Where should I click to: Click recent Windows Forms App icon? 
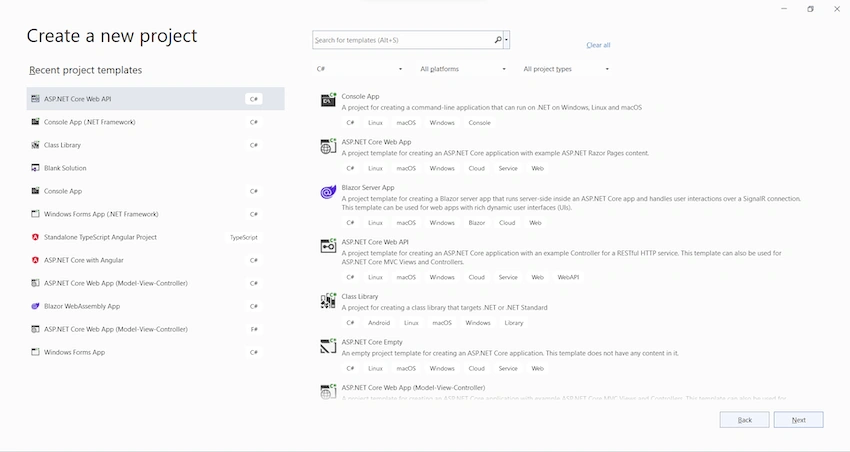35,352
